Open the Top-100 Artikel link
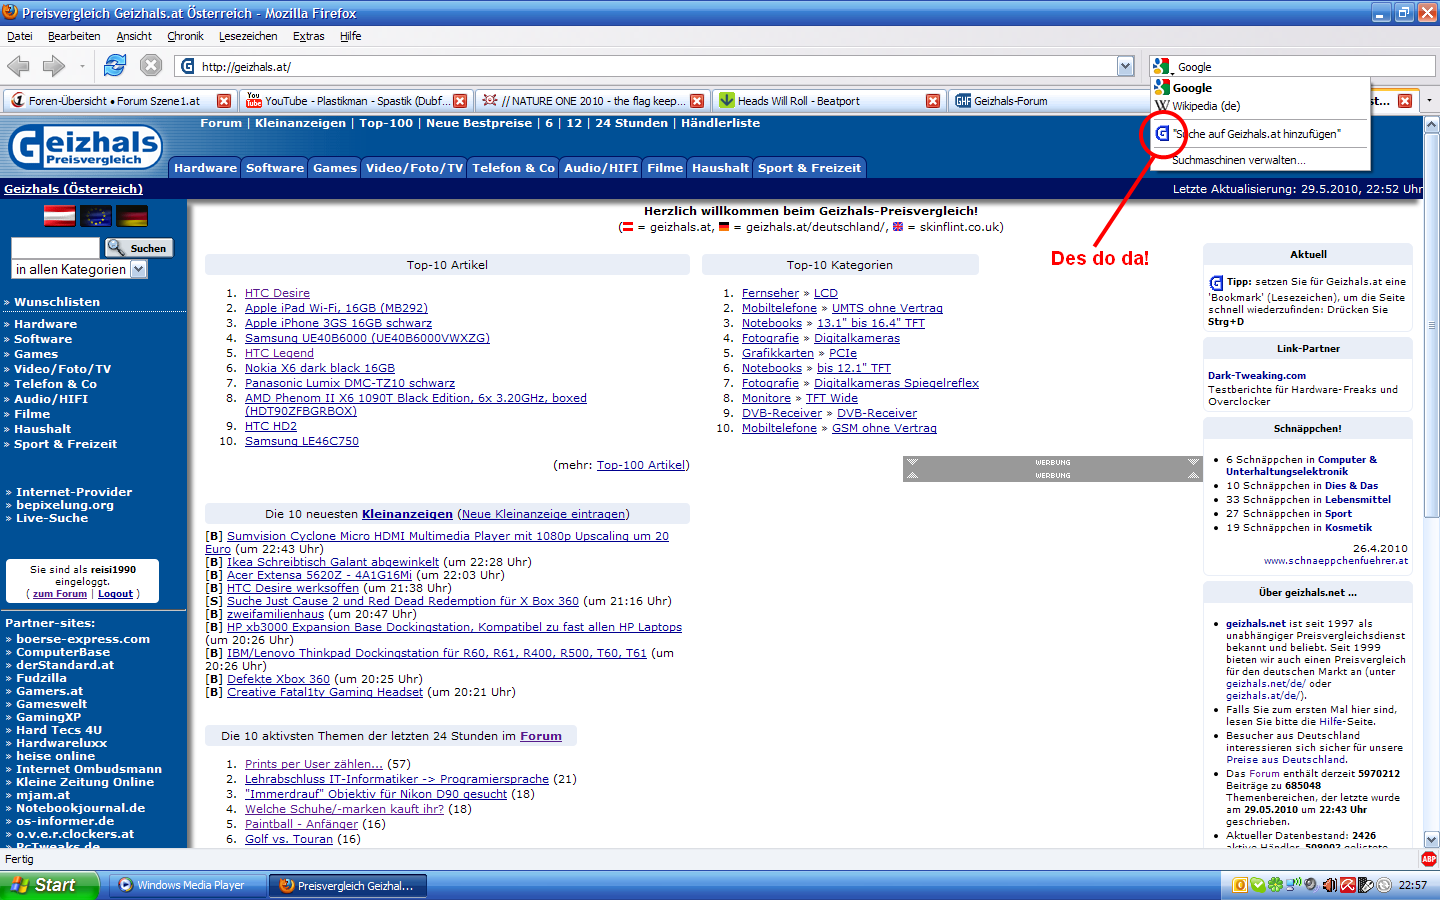1440x900 pixels. 641,465
